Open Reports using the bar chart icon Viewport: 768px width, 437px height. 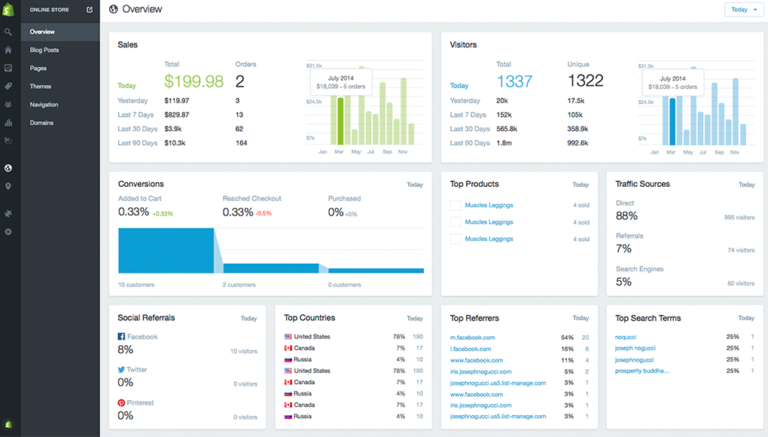click(8, 123)
